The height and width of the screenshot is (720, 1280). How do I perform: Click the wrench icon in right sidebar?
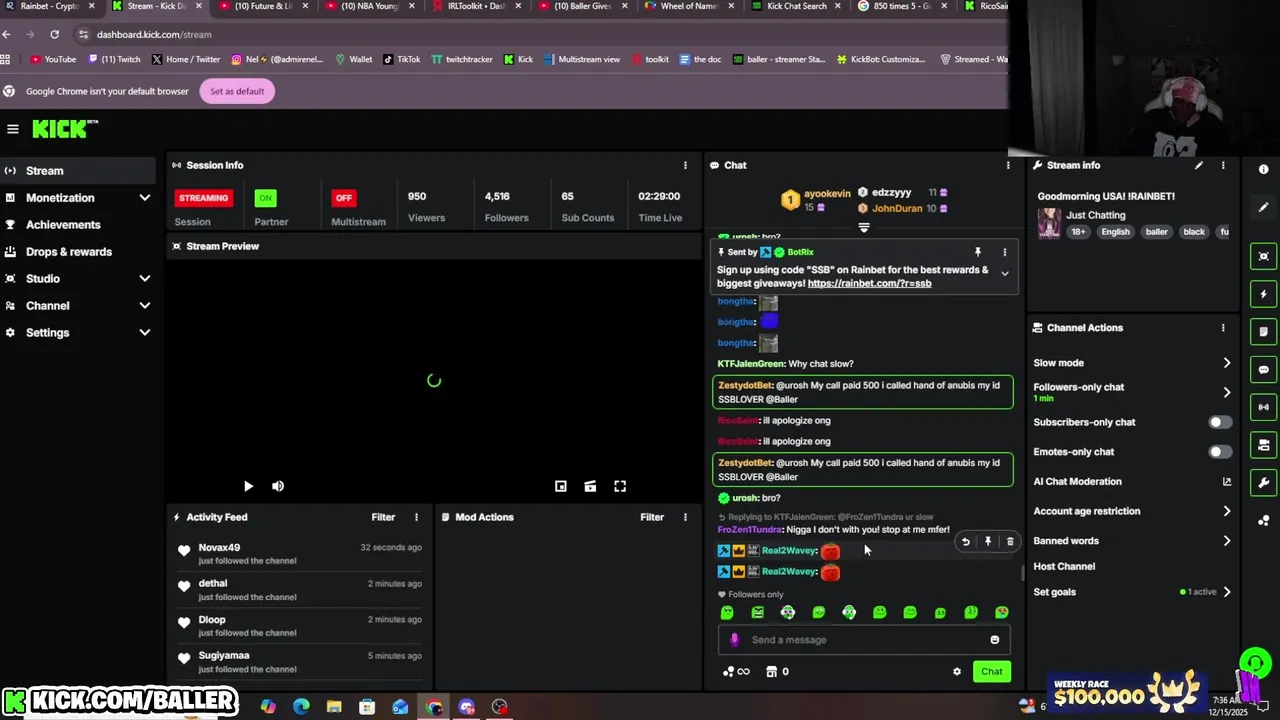pyautogui.click(x=1264, y=483)
